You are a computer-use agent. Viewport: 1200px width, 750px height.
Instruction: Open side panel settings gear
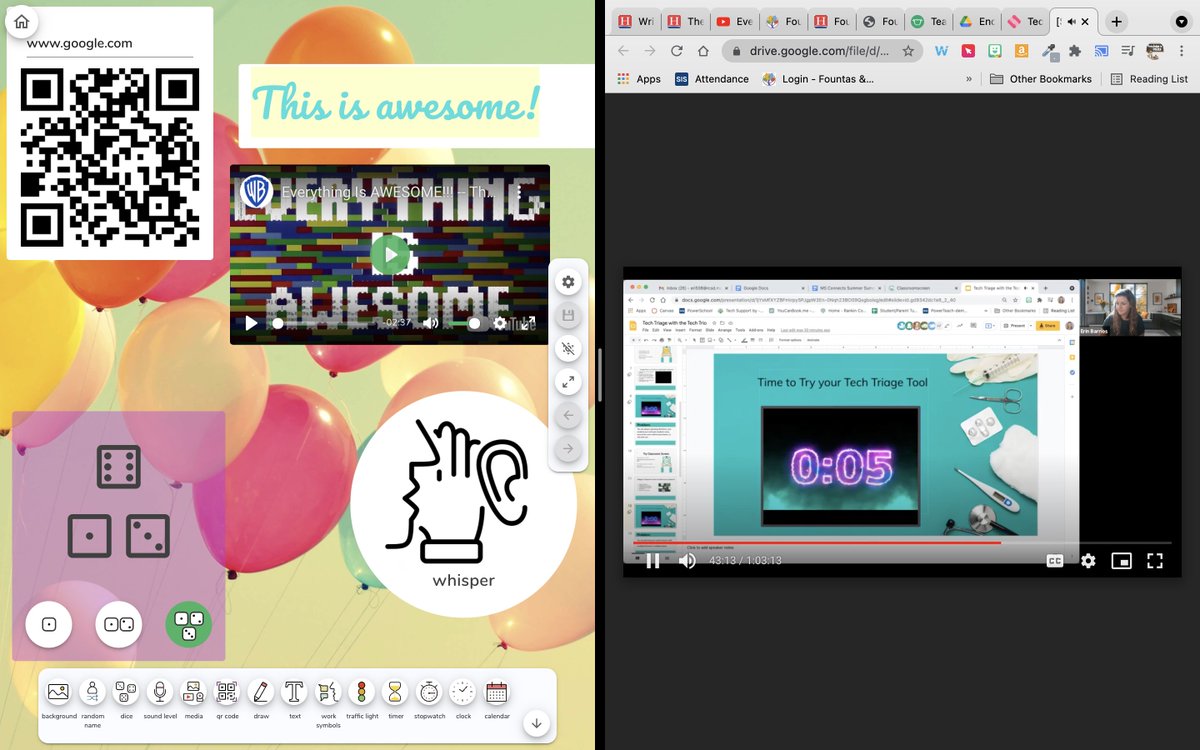tap(568, 282)
